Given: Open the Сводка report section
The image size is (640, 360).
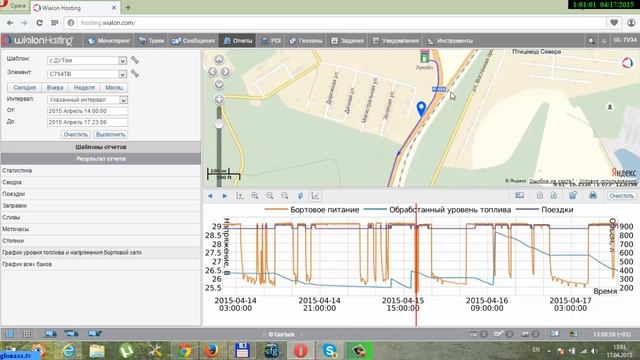Looking at the screenshot, I should tap(100, 182).
